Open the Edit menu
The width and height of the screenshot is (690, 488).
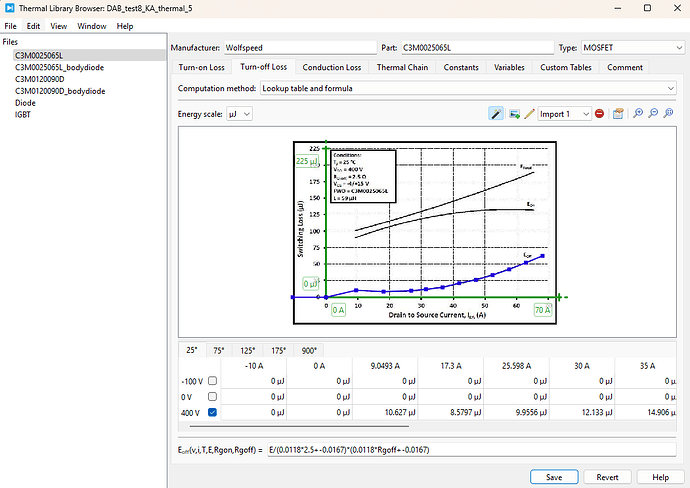click(33, 26)
